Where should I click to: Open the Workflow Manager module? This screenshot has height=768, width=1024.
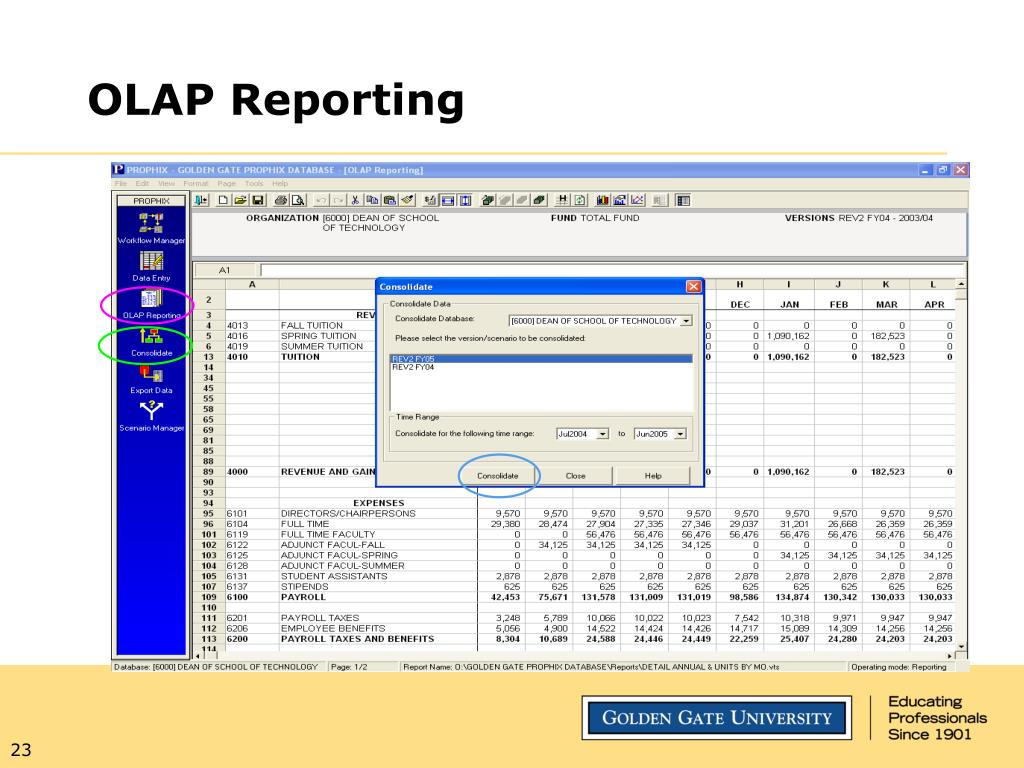[152, 229]
